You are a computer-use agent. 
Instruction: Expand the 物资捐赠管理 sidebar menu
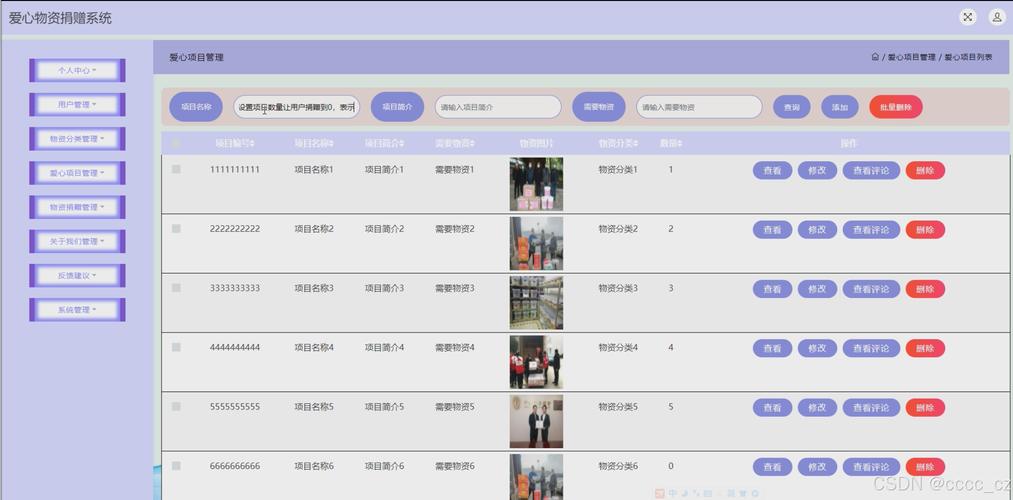pyautogui.click(x=77, y=207)
